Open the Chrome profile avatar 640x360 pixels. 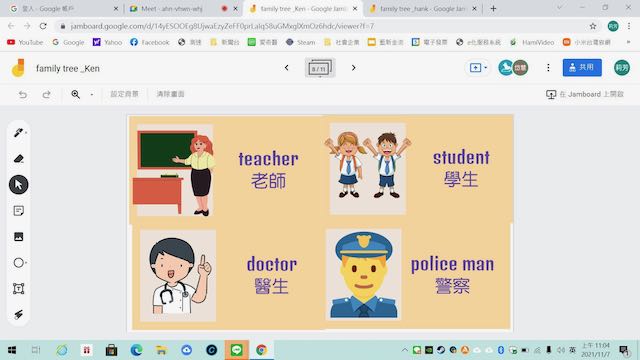click(613, 26)
